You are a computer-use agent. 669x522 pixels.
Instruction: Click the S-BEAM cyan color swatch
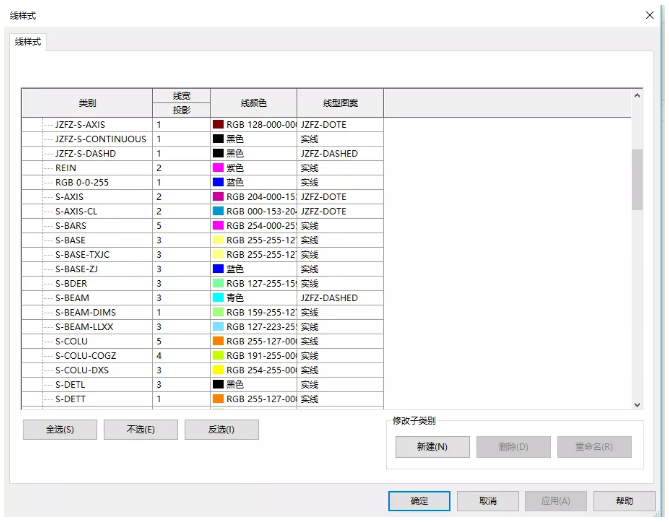218,297
